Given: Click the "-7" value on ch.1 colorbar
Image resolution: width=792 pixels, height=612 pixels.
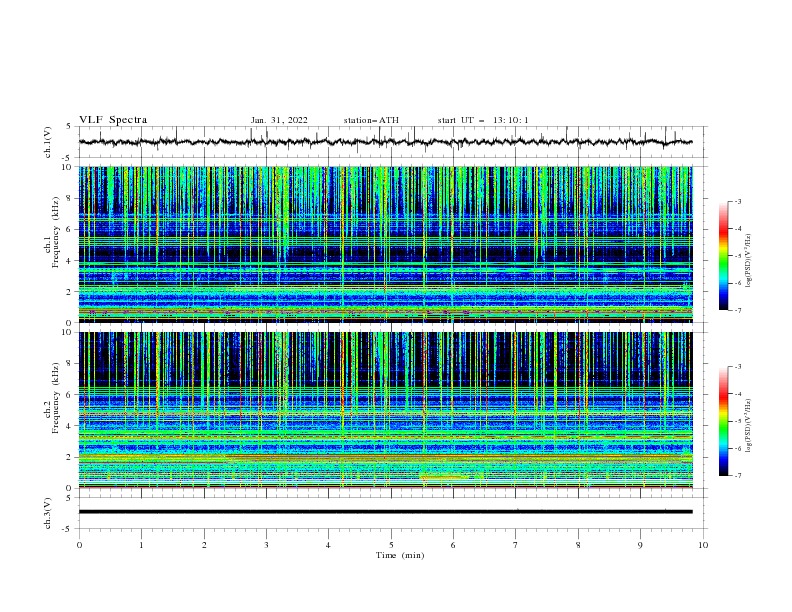Looking at the screenshot, I should coord(737,310).
